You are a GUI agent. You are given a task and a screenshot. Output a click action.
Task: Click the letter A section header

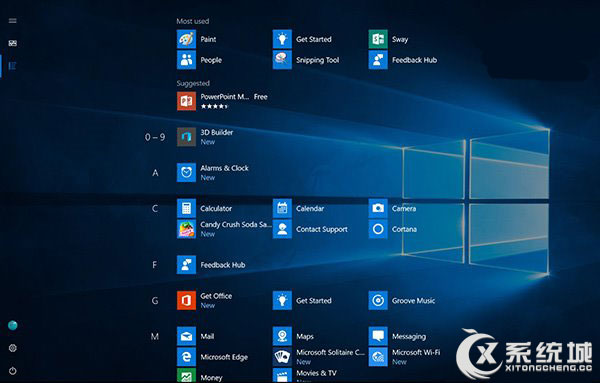coord(155,173)
